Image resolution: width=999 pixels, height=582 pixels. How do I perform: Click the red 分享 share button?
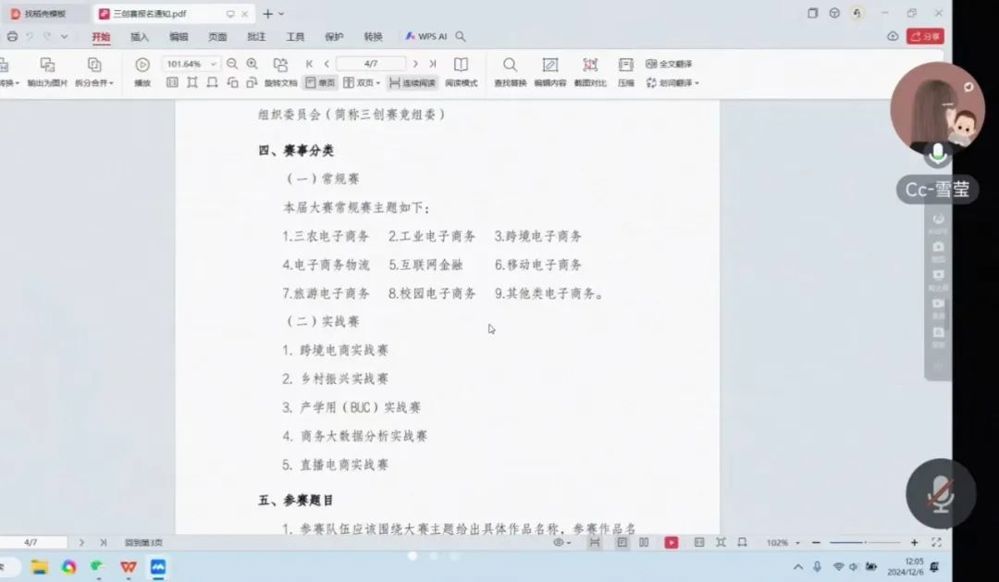[x=925, y=36]
